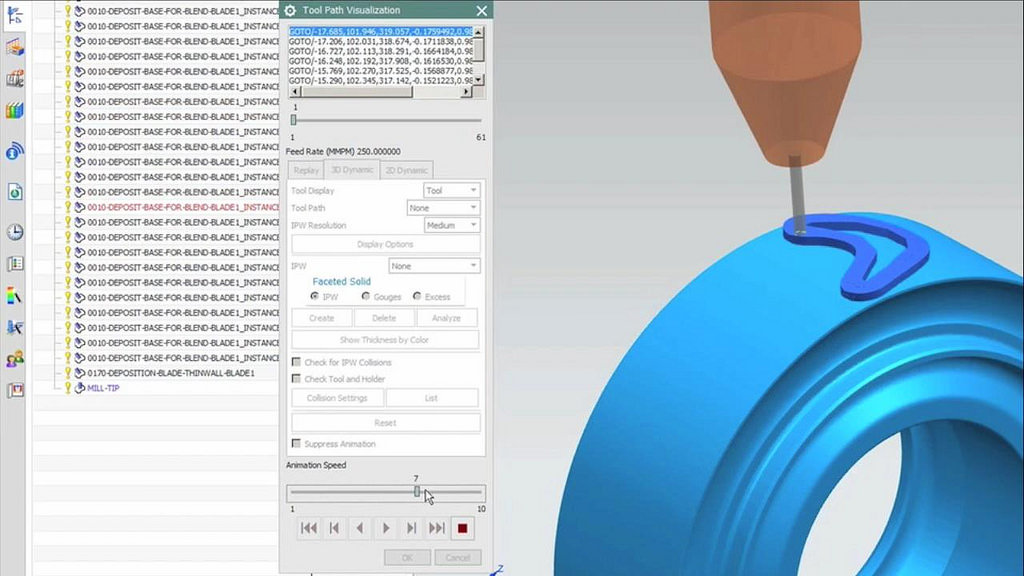Select the Gouges radio button
This screenshot has width=1024, height=576.
click(366, 296)
